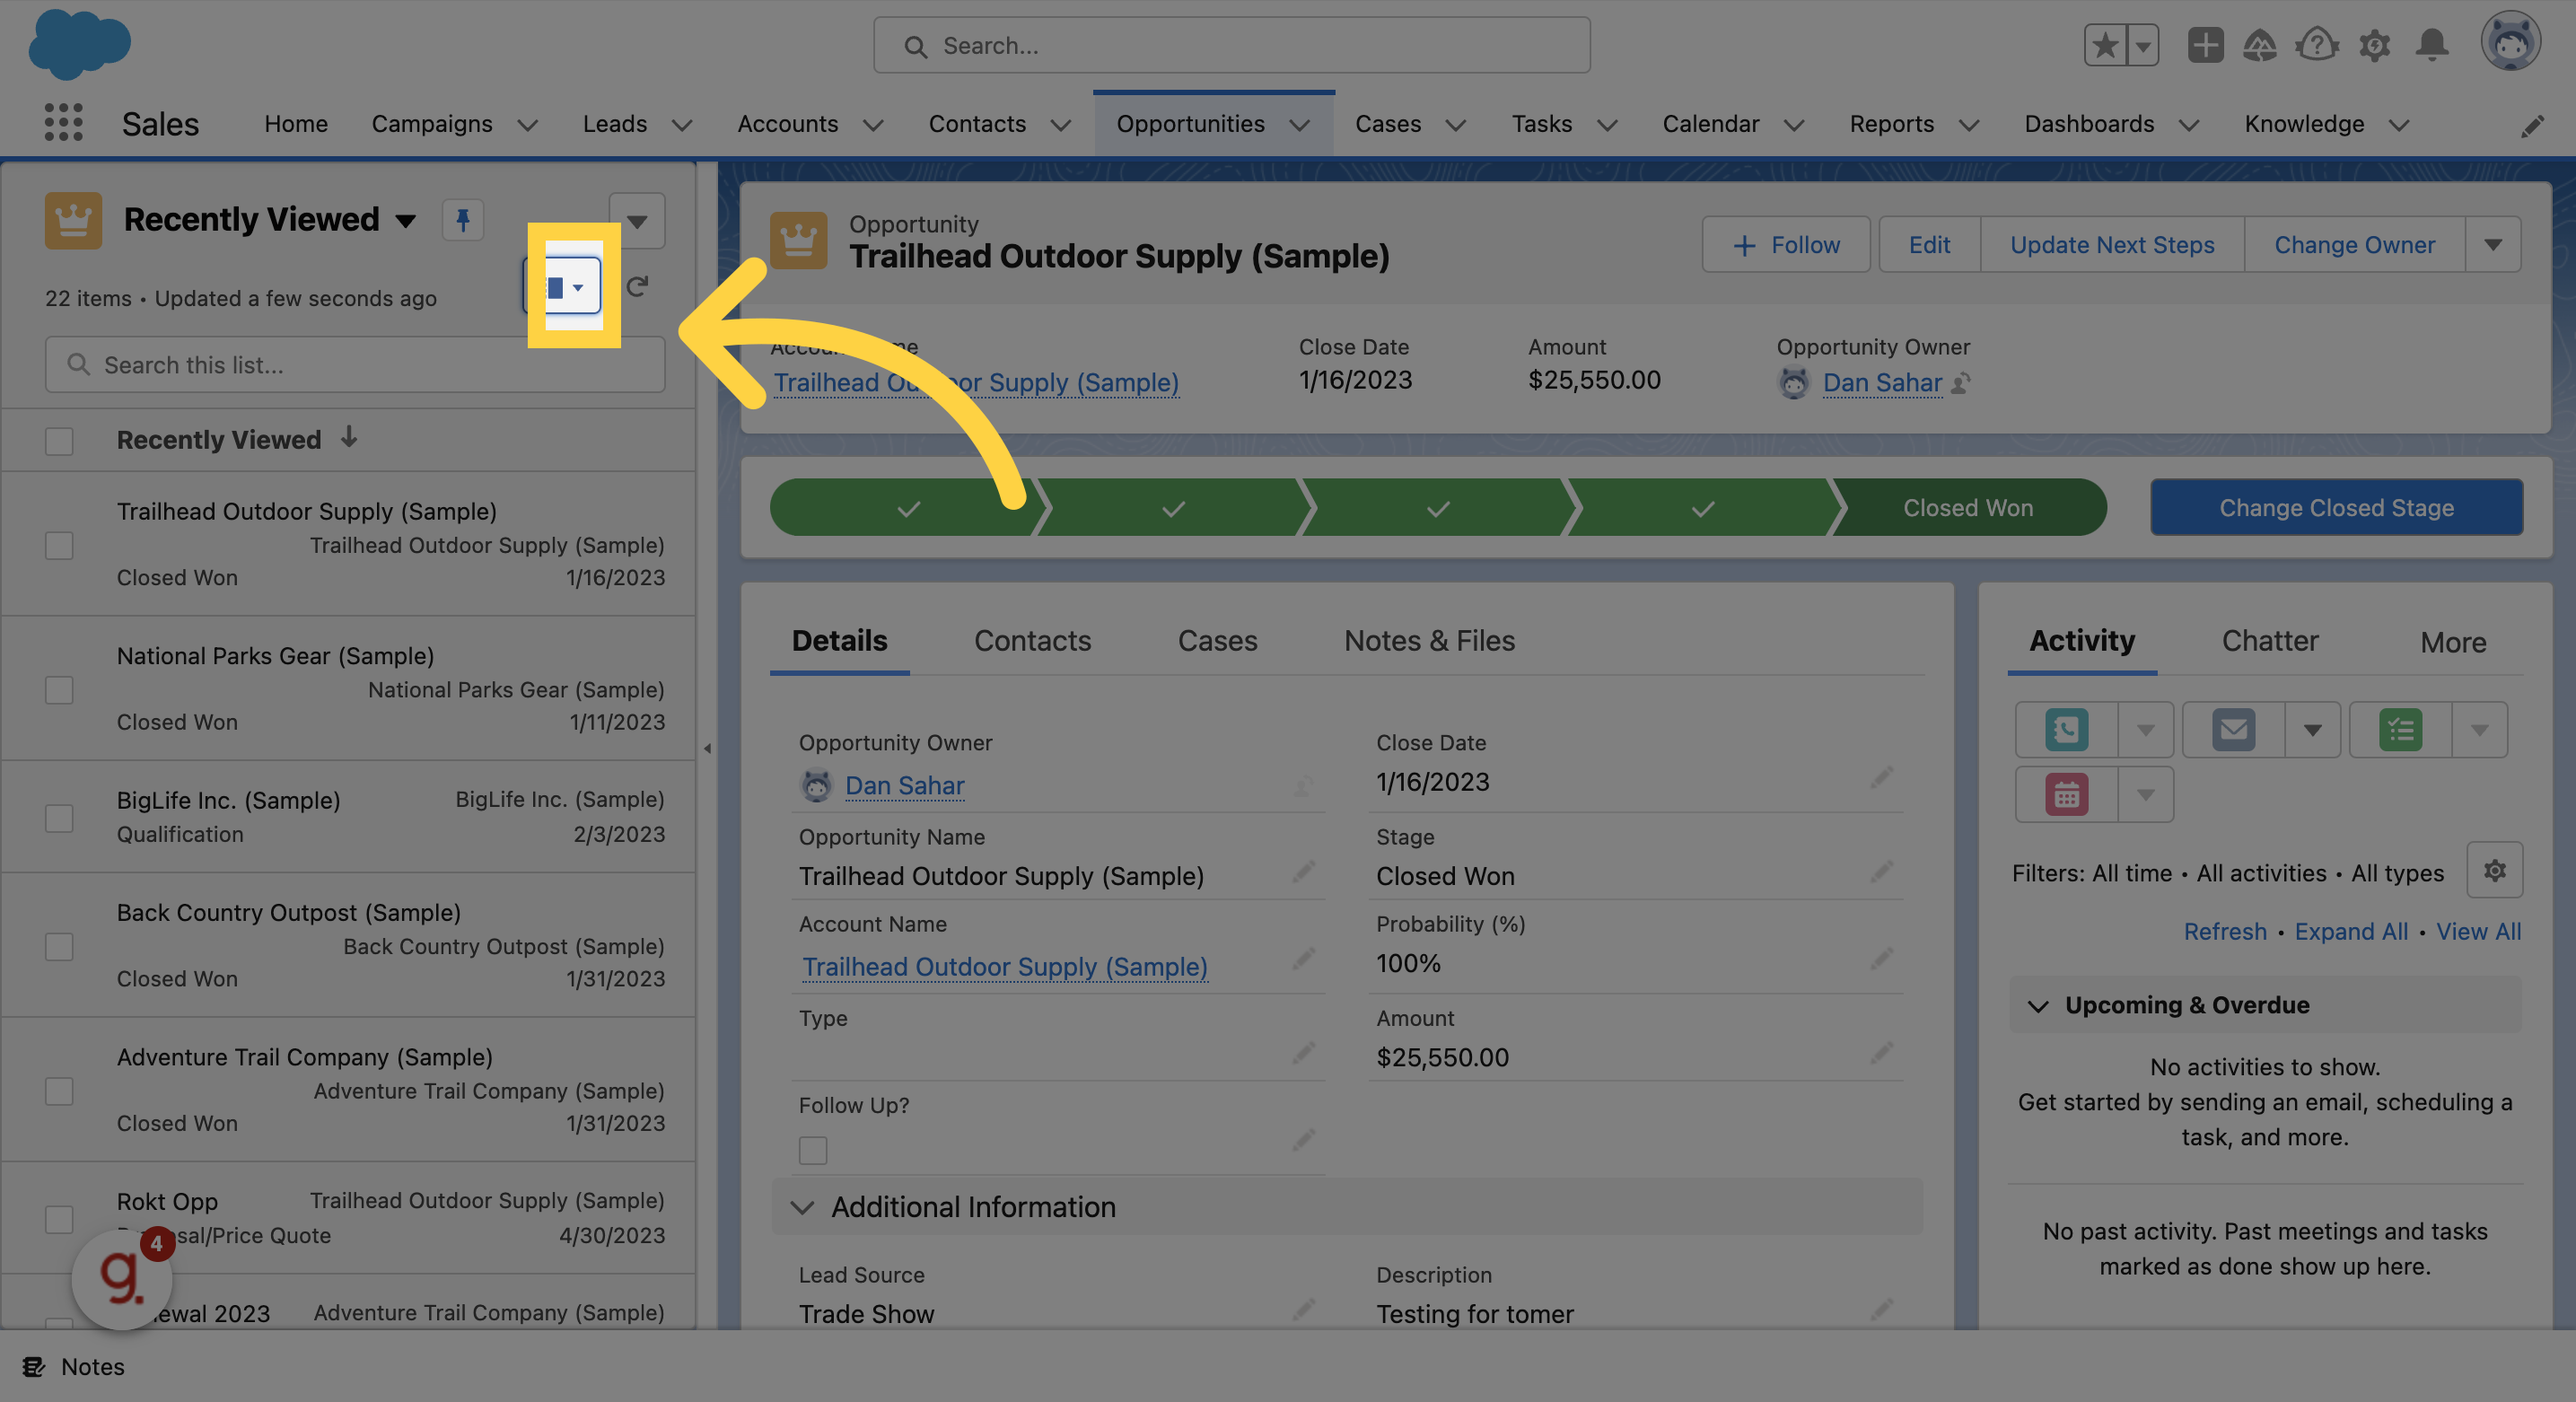Open the Setup gear icon
The height and width of the screenshot is (1402, 2576).
coord(2375,45)
